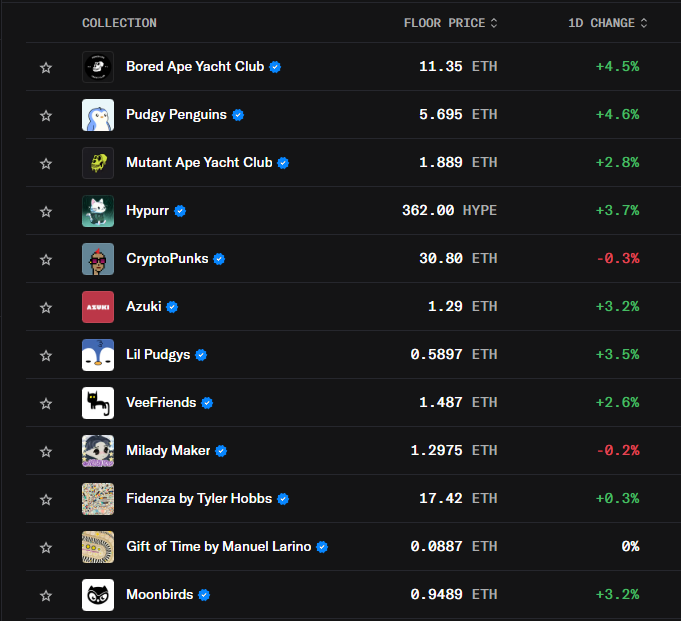Click the 0% change for Gift of Time
681x621 pixels.
[x=630, y=546]
